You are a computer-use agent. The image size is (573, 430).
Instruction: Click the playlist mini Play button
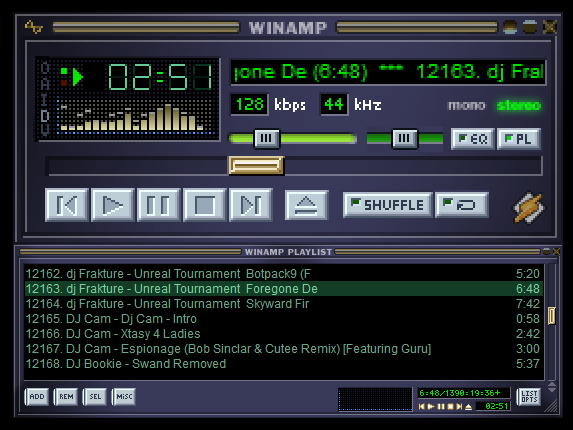pos(431,407)
